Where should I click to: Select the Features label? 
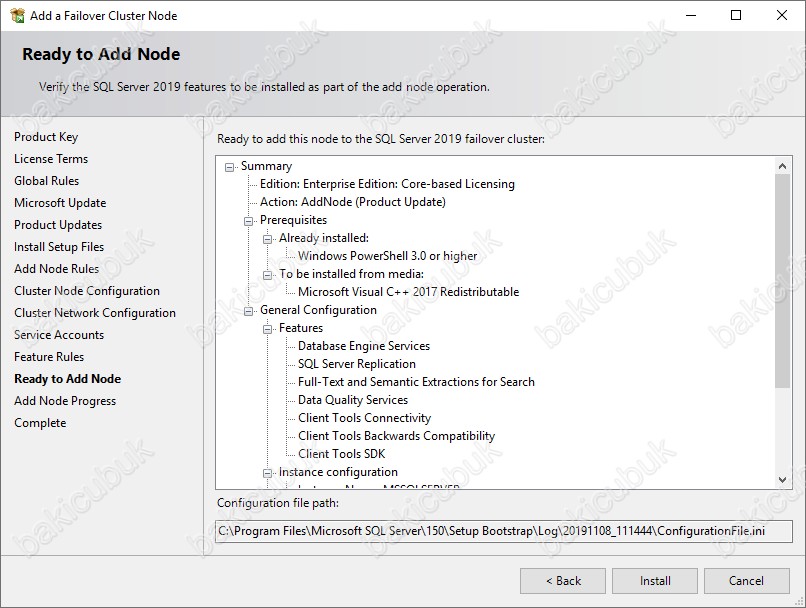pyautogui.click(x=301, y=328)
